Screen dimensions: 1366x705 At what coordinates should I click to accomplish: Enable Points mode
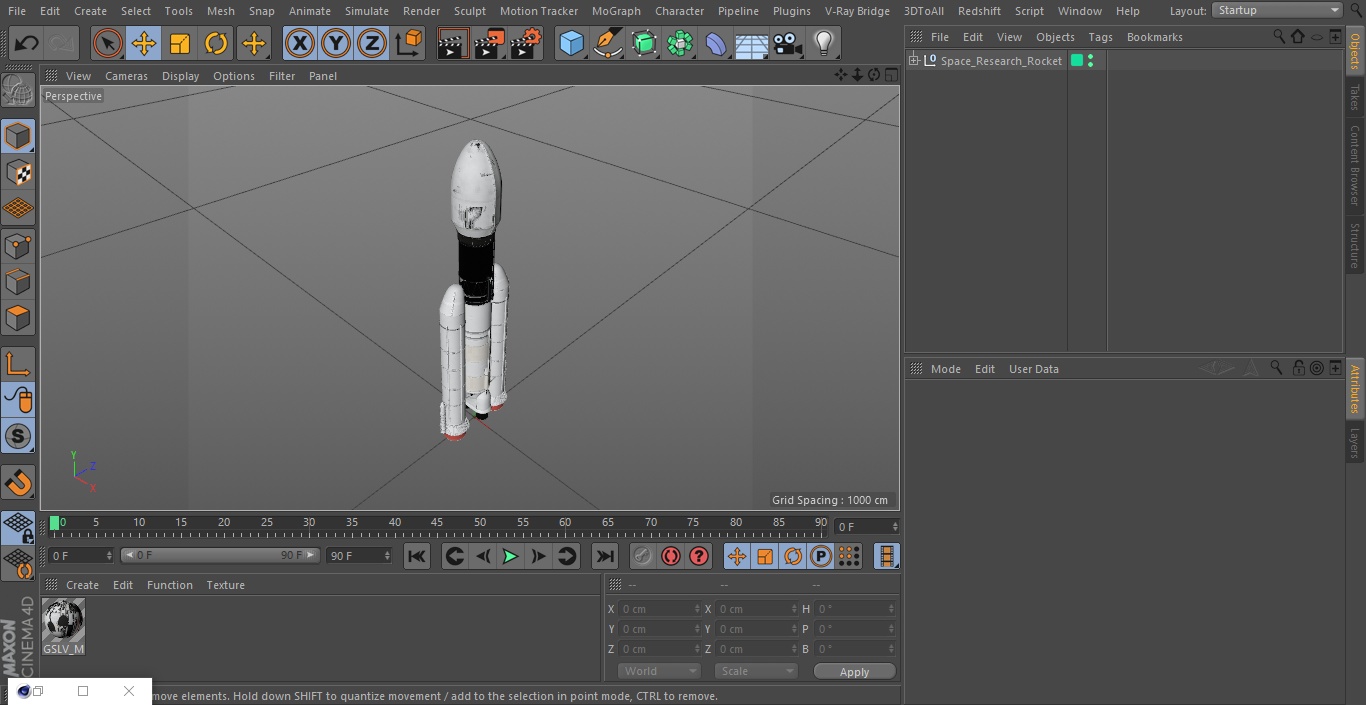click(x=18, y=246)
